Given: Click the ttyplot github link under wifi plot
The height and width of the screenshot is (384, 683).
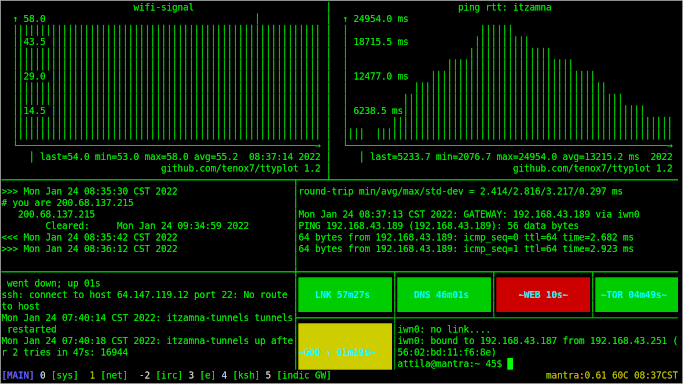Looking at the screenshot, I should click(240, 168).
